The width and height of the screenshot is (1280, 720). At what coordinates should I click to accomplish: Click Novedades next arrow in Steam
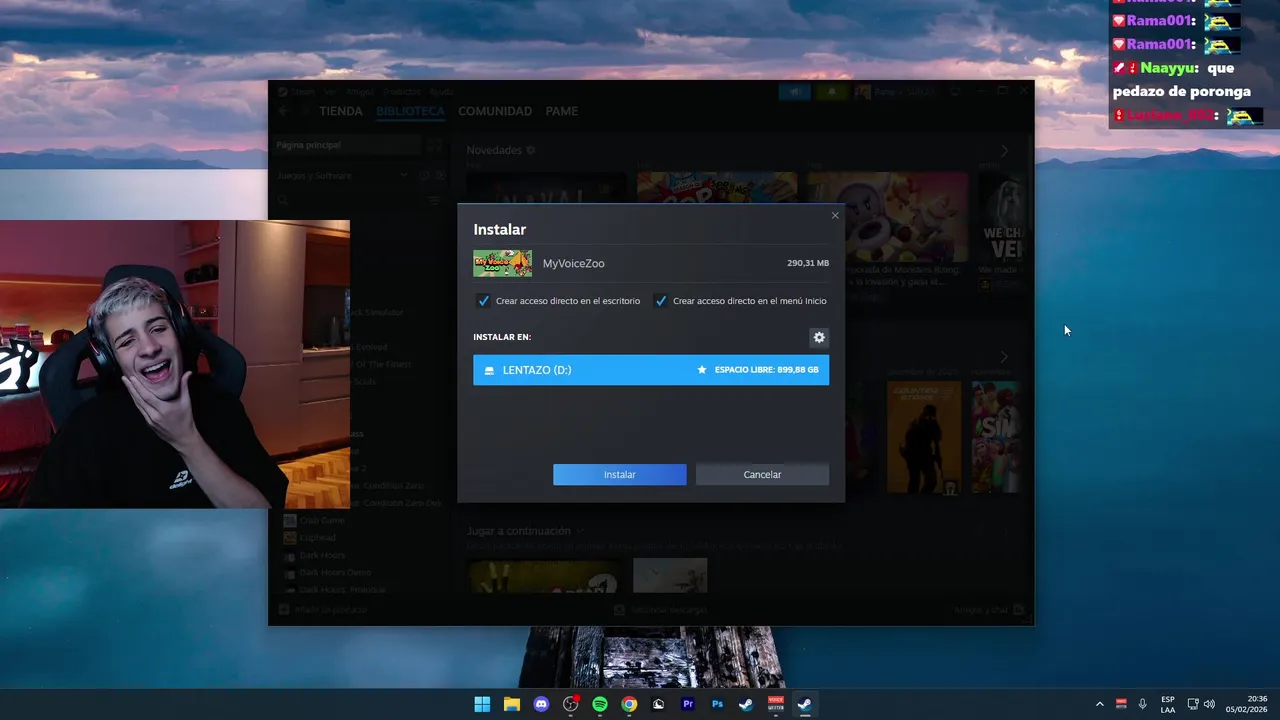(x=1004, y=150)
